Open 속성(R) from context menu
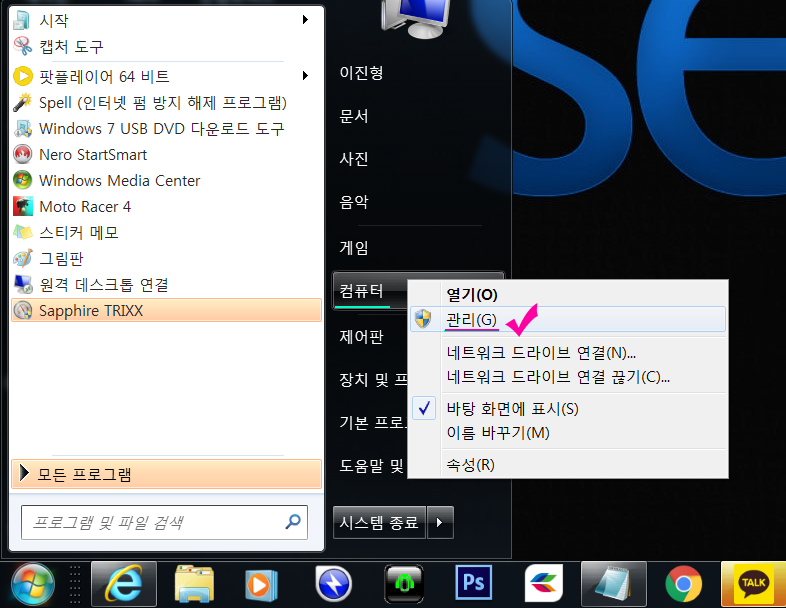This screenshot has width=786, height=608. [x=568, y=465]
